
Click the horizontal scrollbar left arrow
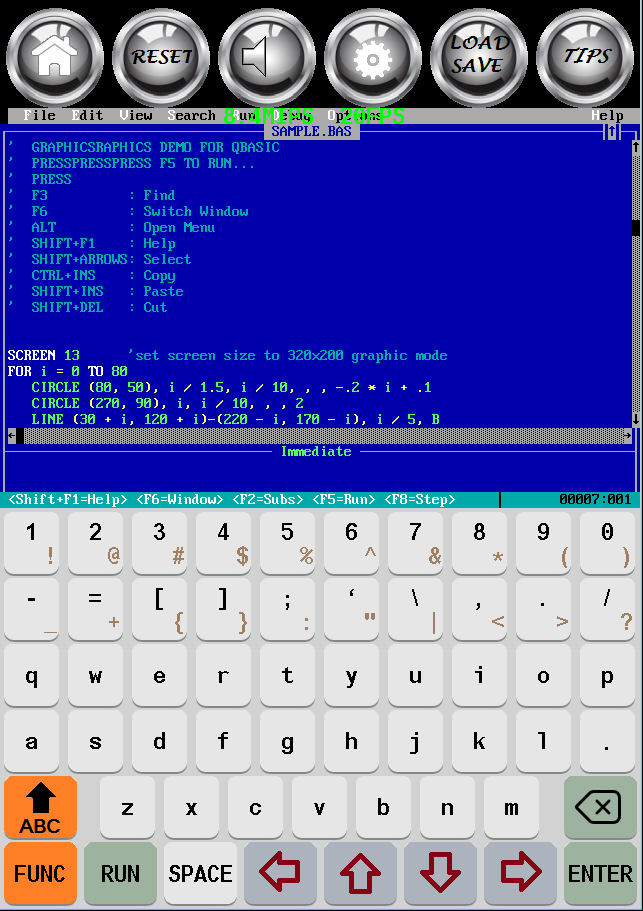click(12, 435)
